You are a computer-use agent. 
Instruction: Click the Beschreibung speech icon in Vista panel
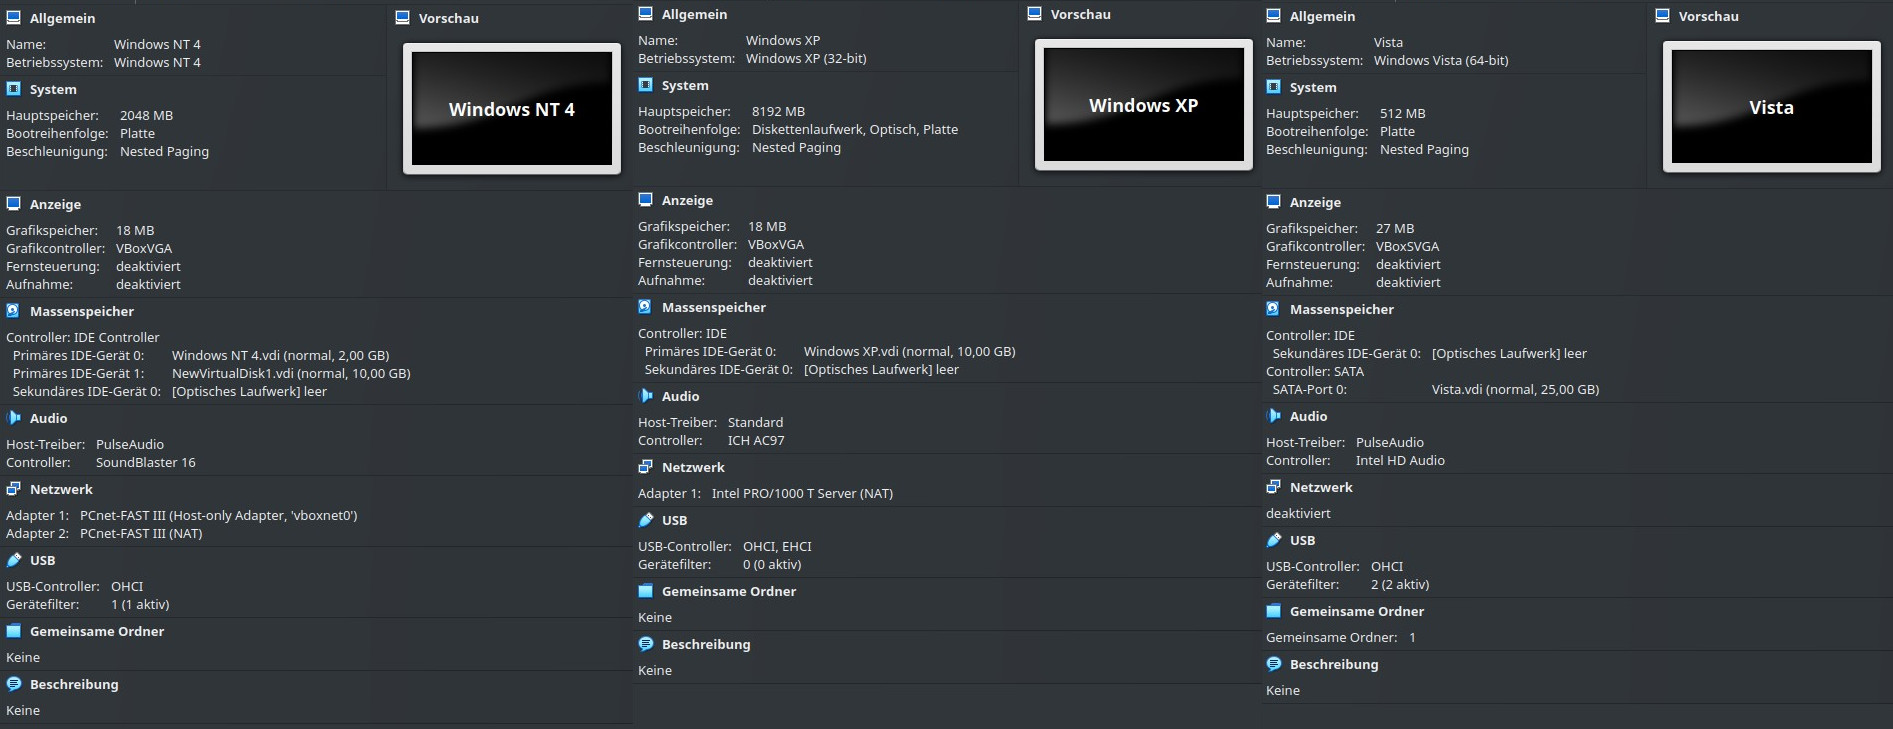(1274, 664)
